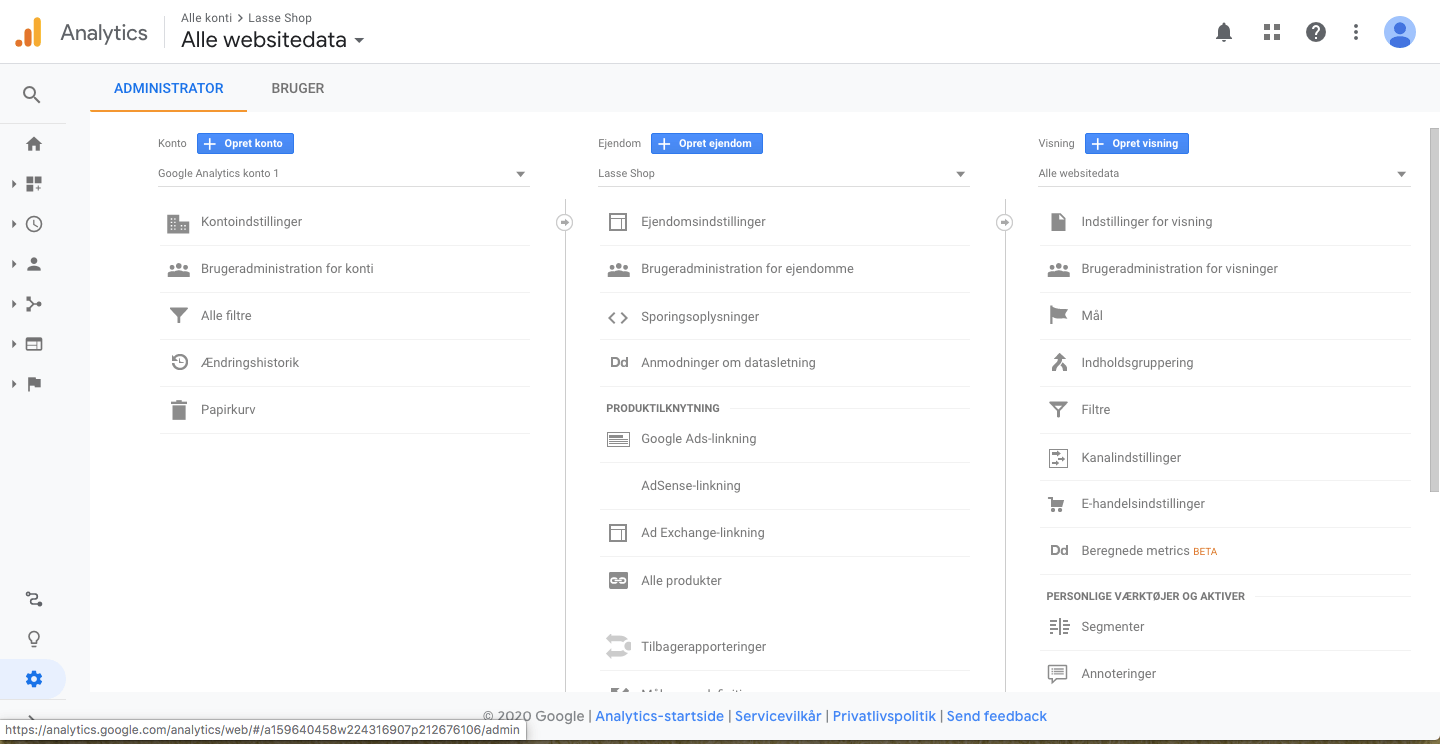The width and height of the screenshot is (1440, 744).
Task: Switch to the ADMINISTRATOR tab
Action: [169, 88]
